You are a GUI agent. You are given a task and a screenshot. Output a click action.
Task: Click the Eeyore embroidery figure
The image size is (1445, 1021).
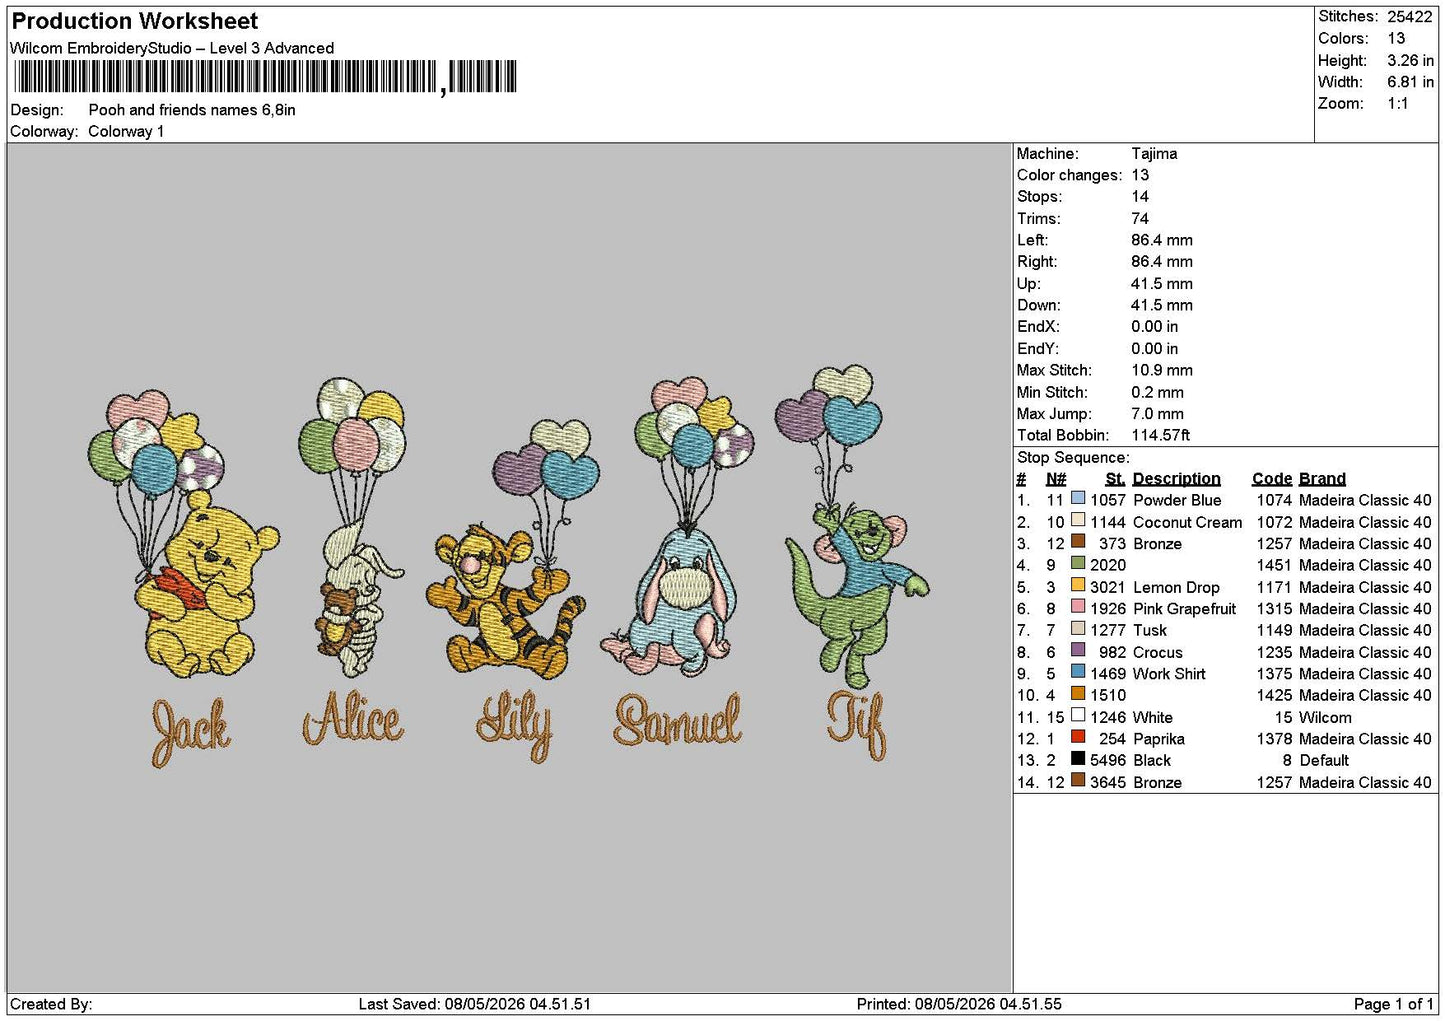click(669, 603)
